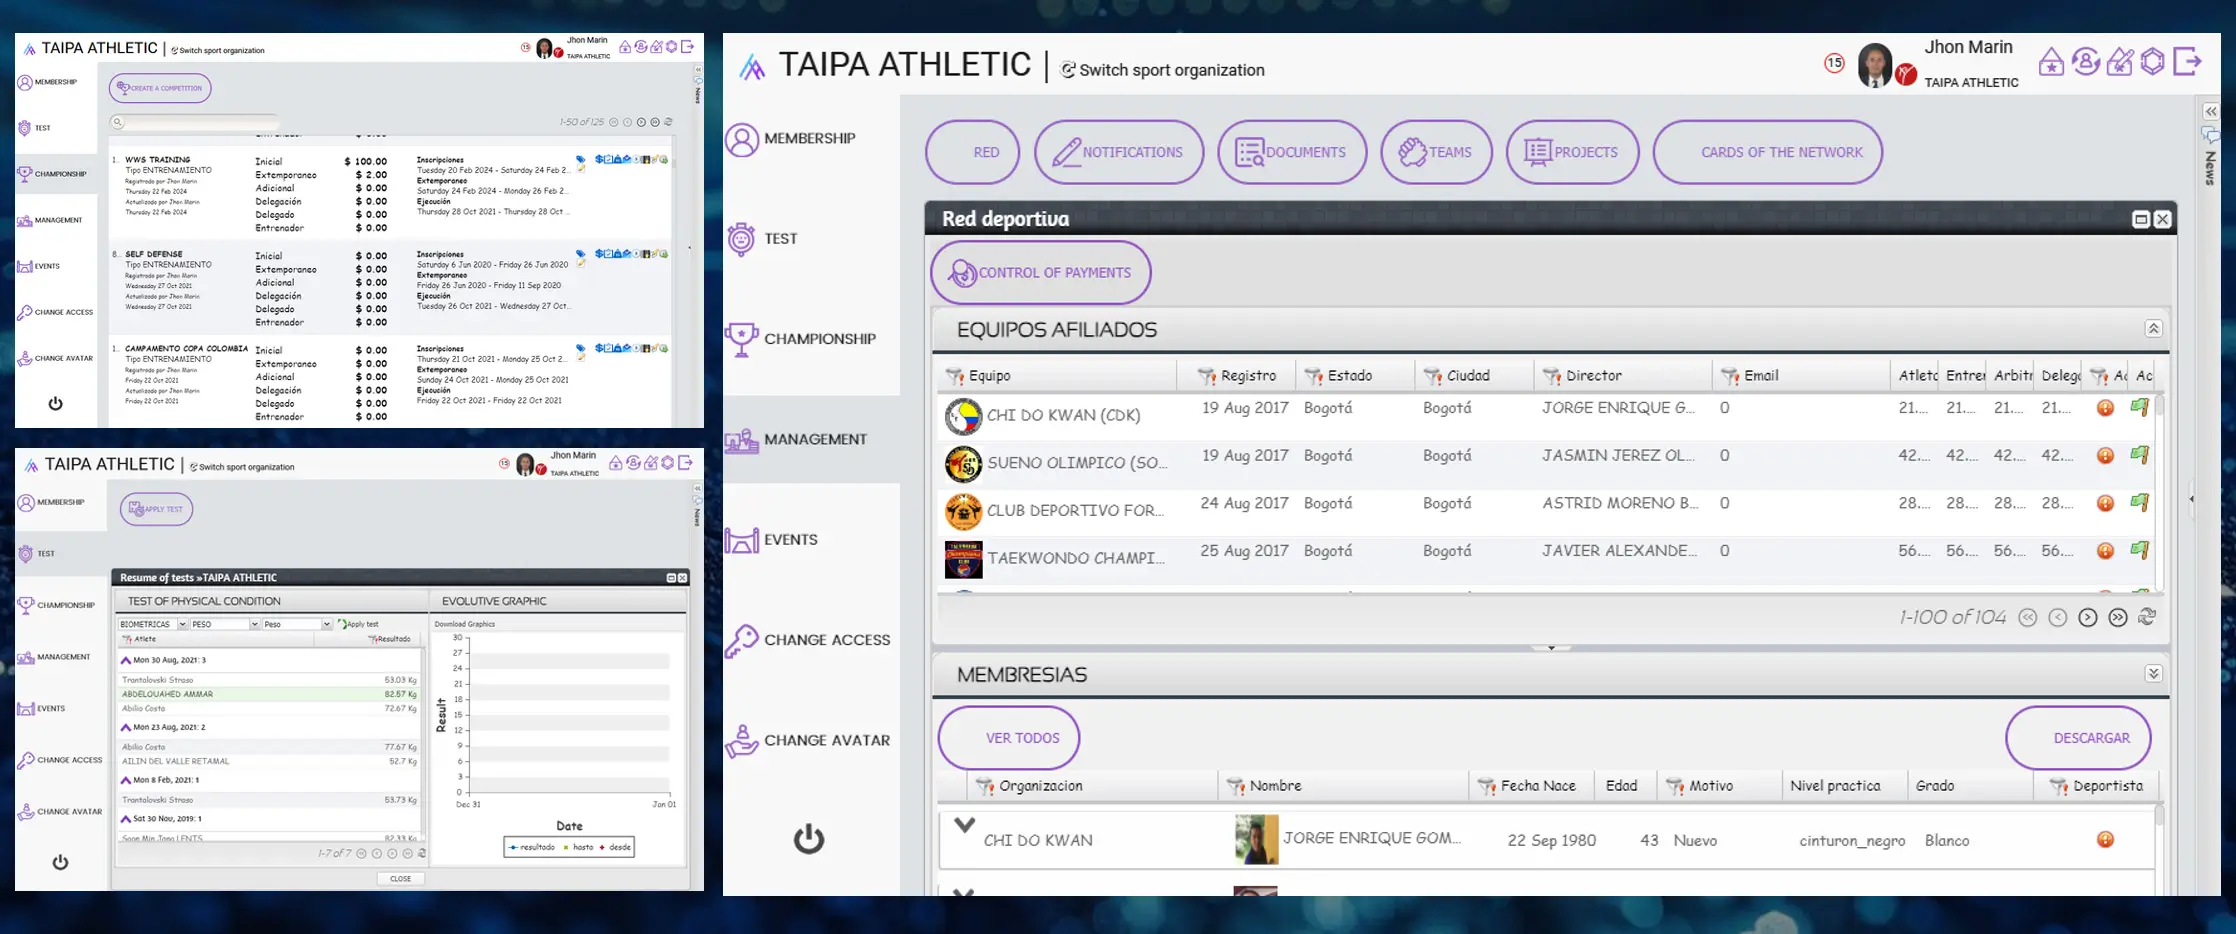This screenshot has height=934, width=2236.
Task: Open the 15 notifications badge in large window
Action: pos(1834,63)
